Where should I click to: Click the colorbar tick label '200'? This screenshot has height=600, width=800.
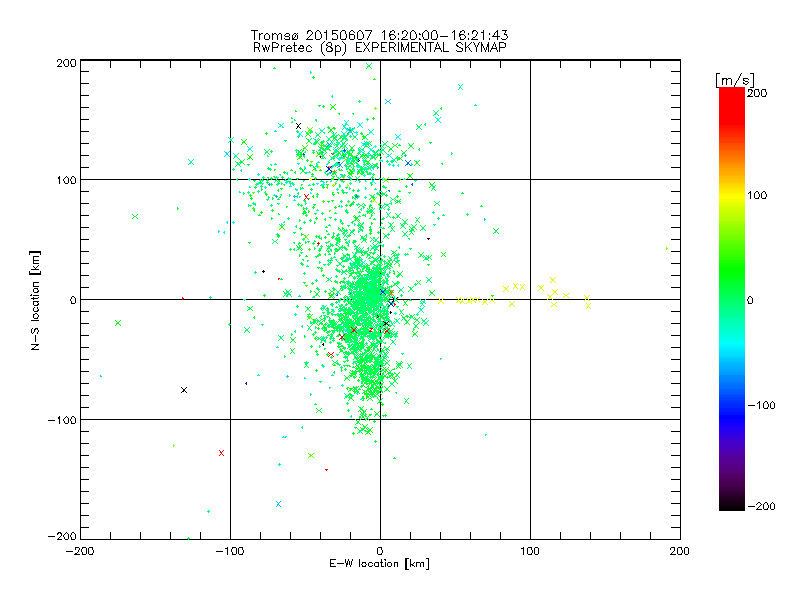[x=757, y=93]
